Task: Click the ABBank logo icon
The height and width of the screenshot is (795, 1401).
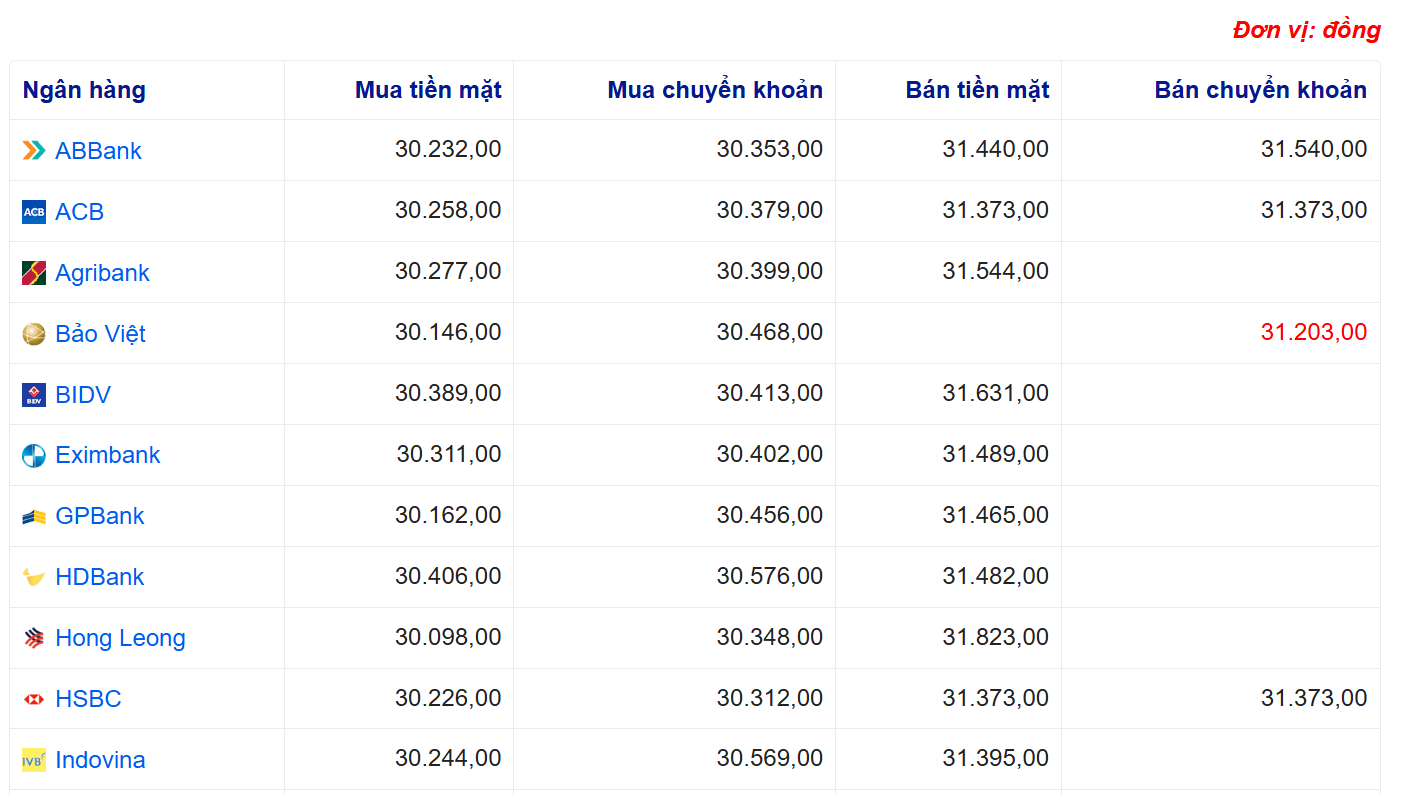Action: 34,151
